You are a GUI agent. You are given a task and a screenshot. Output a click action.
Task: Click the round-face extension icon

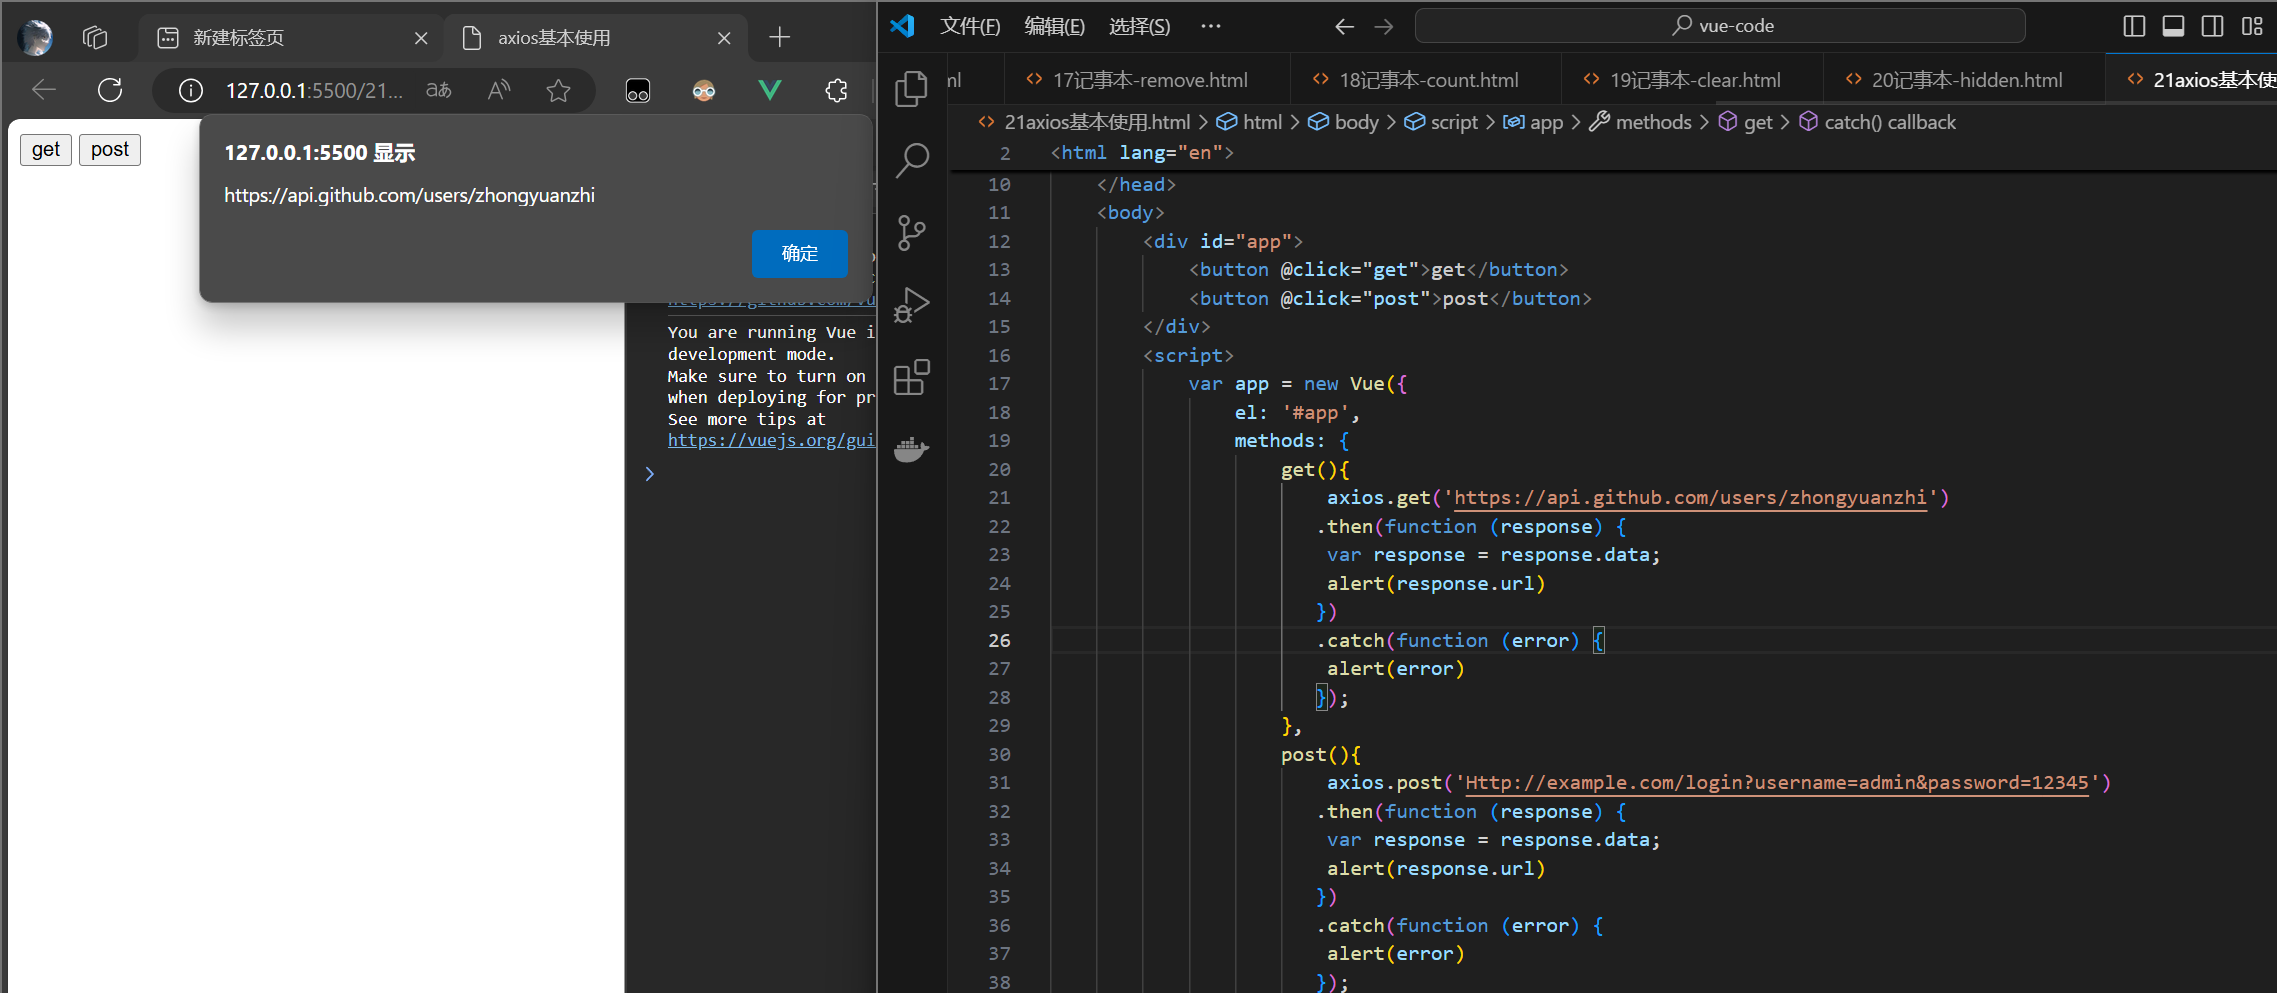pyautogui.click(x=704, y=91)
